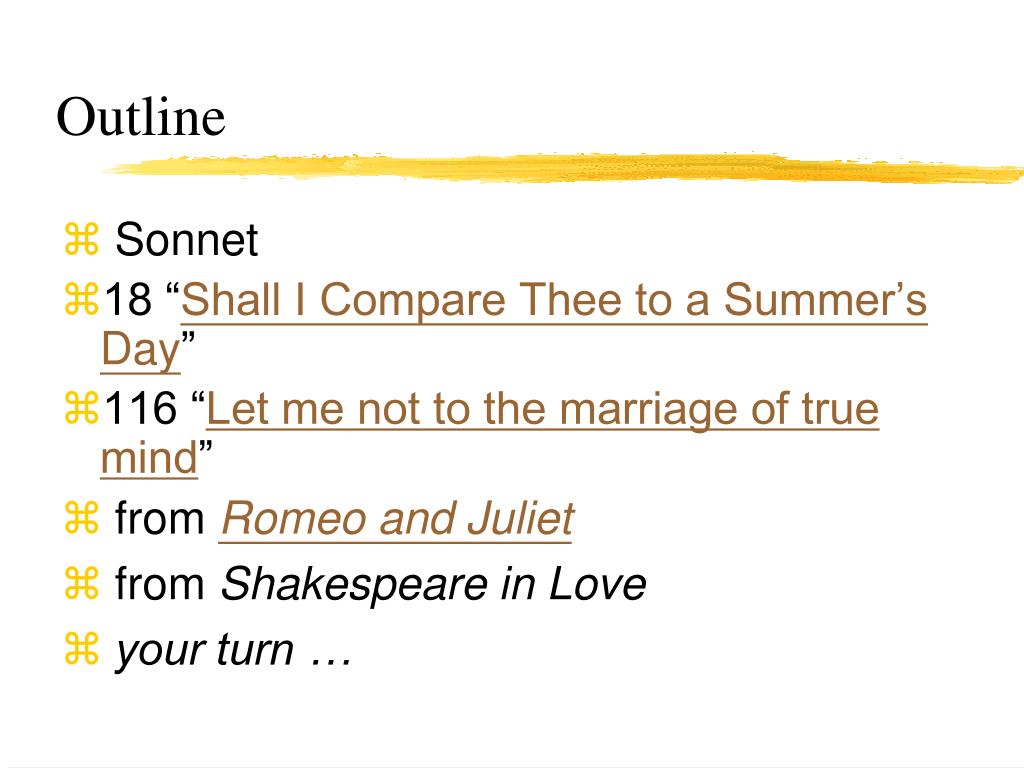
Task: Click the your turn italic text
Action: point(234,650)
